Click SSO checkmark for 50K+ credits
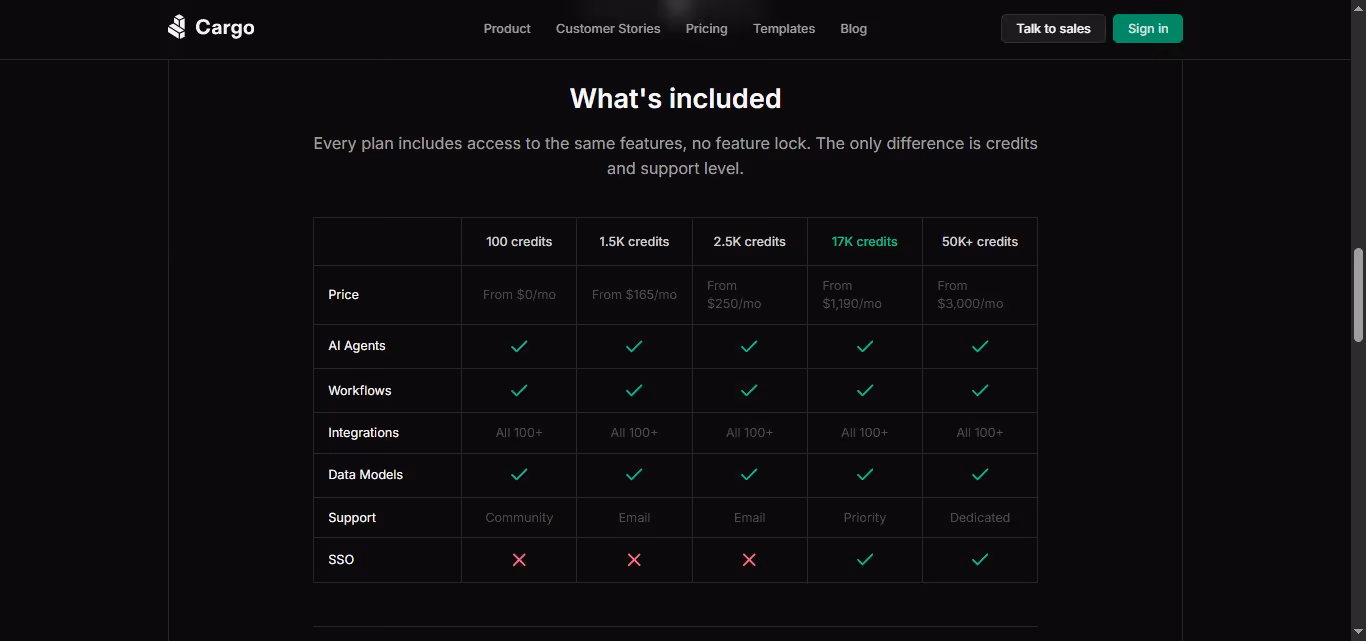 click(x=980, y=560)
